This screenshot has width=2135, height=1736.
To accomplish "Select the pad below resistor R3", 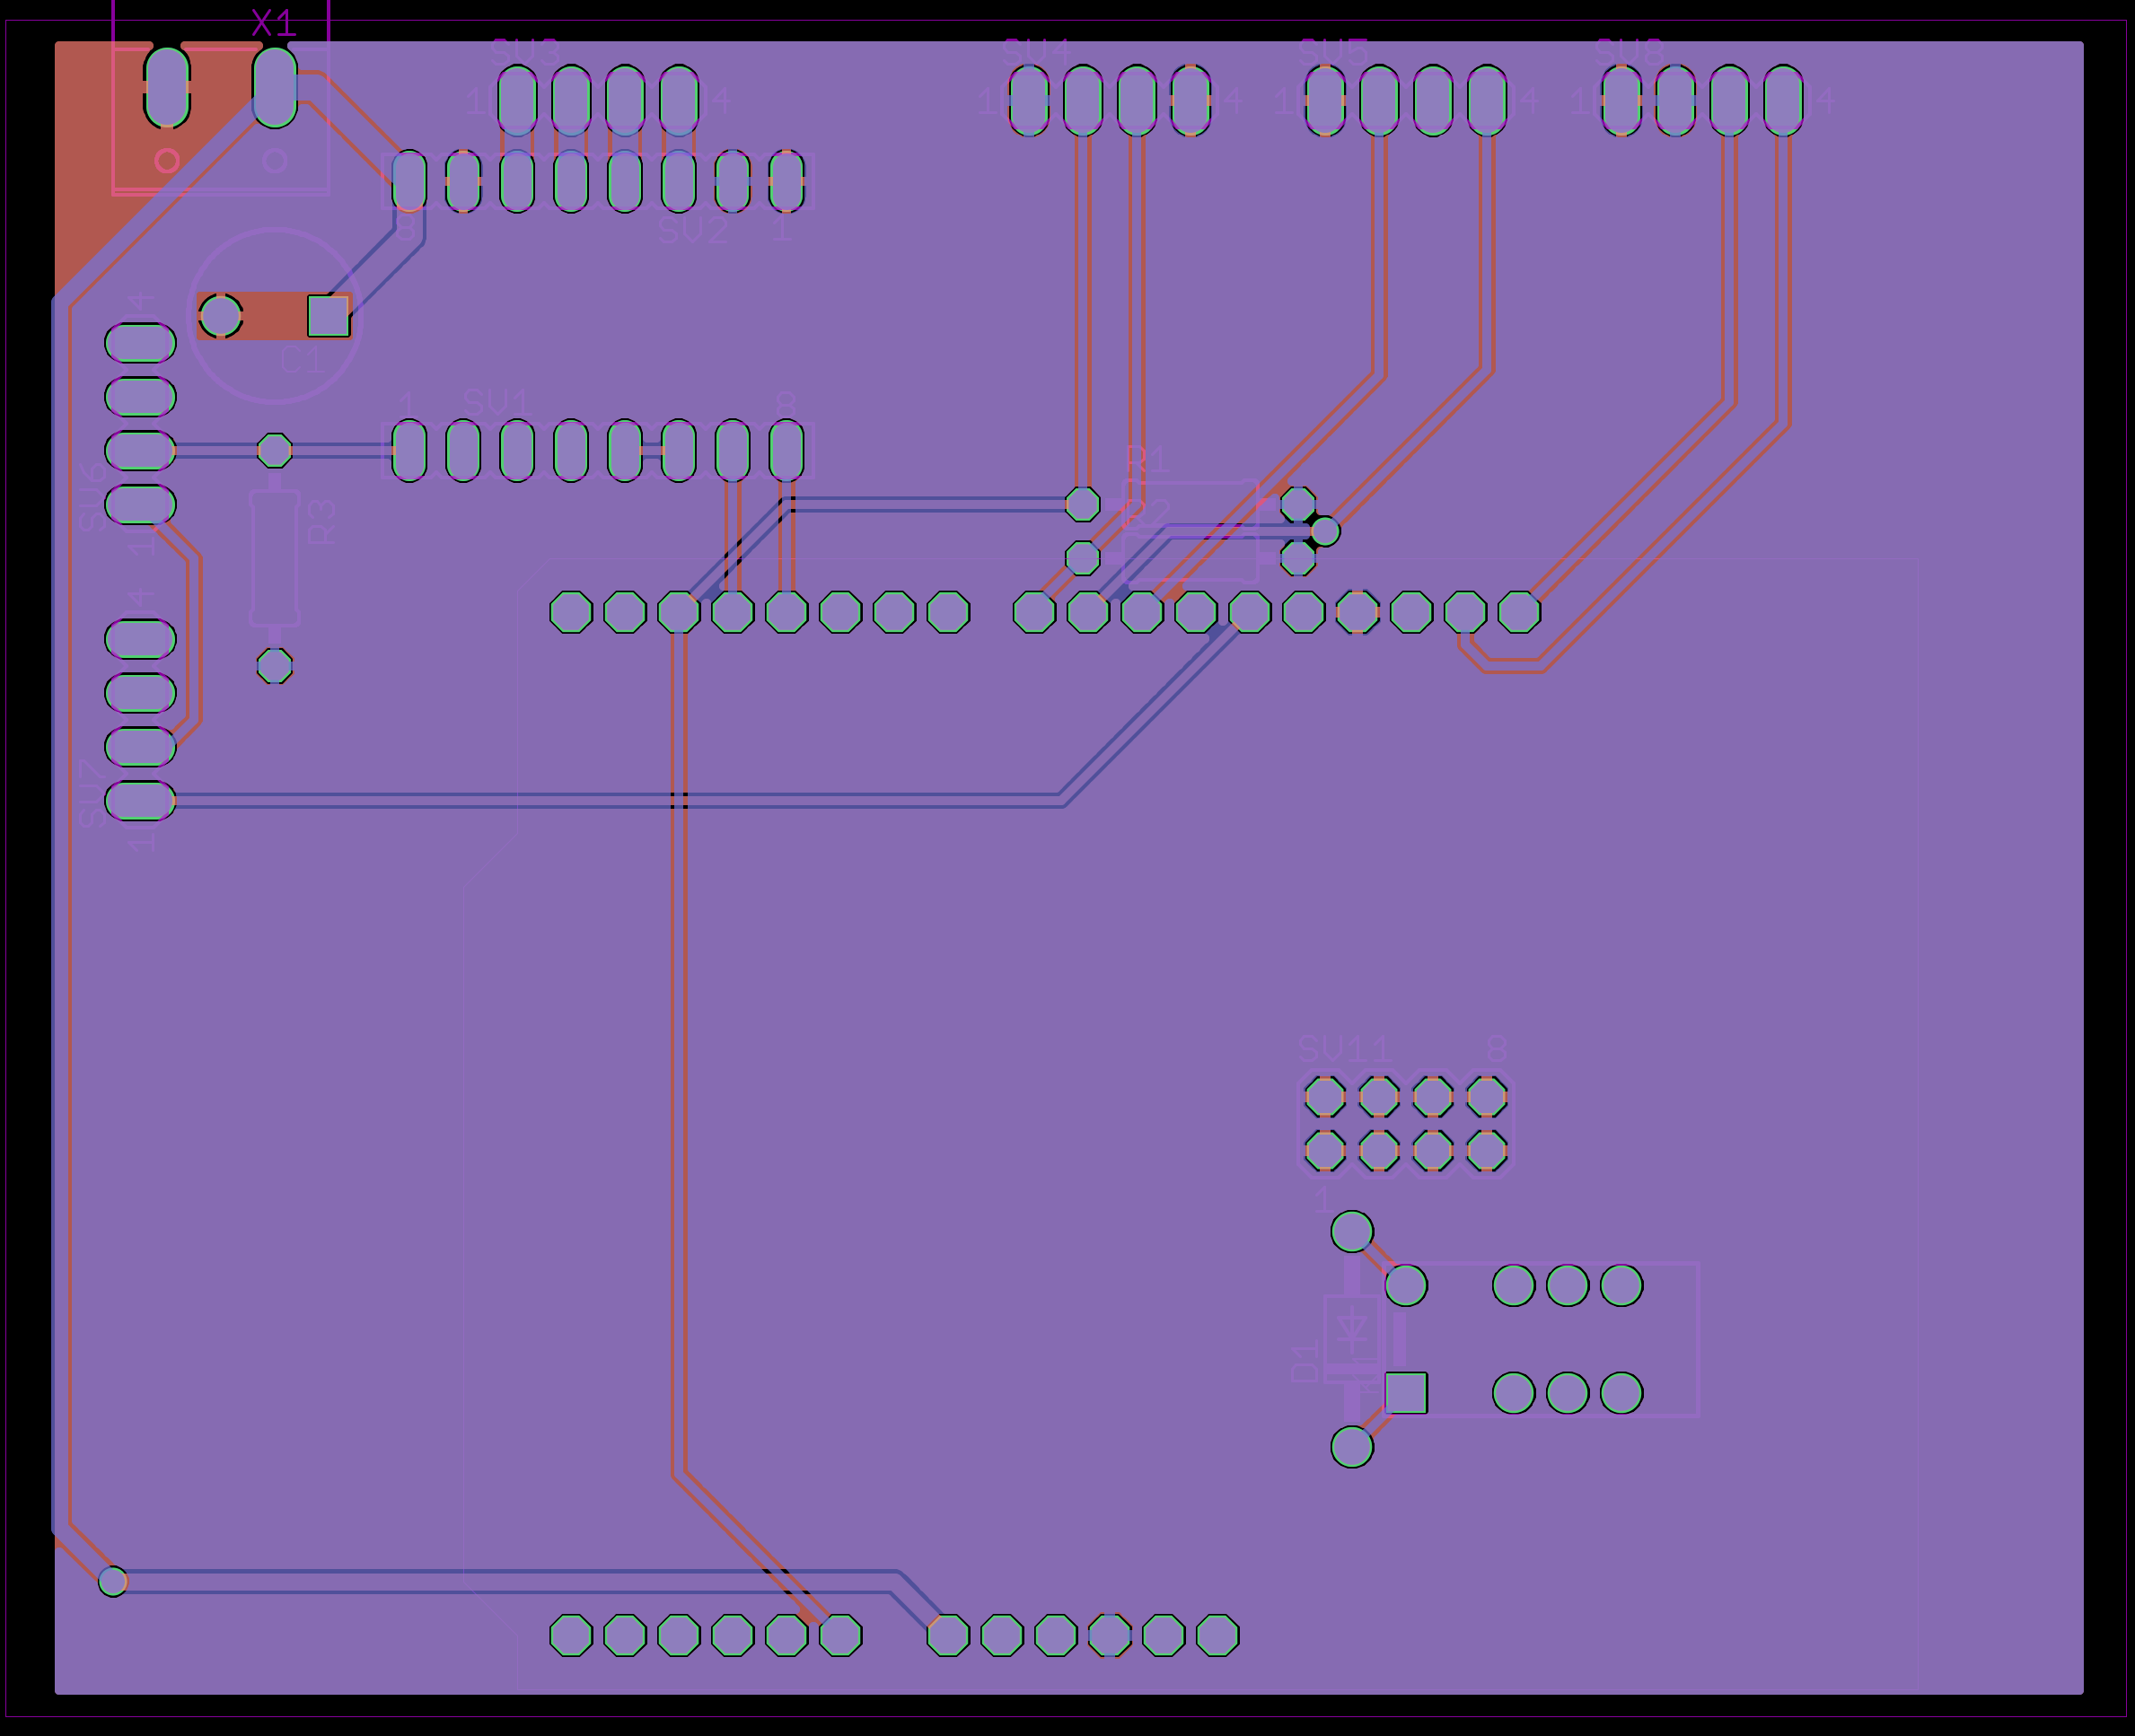I will click(275, 666).
